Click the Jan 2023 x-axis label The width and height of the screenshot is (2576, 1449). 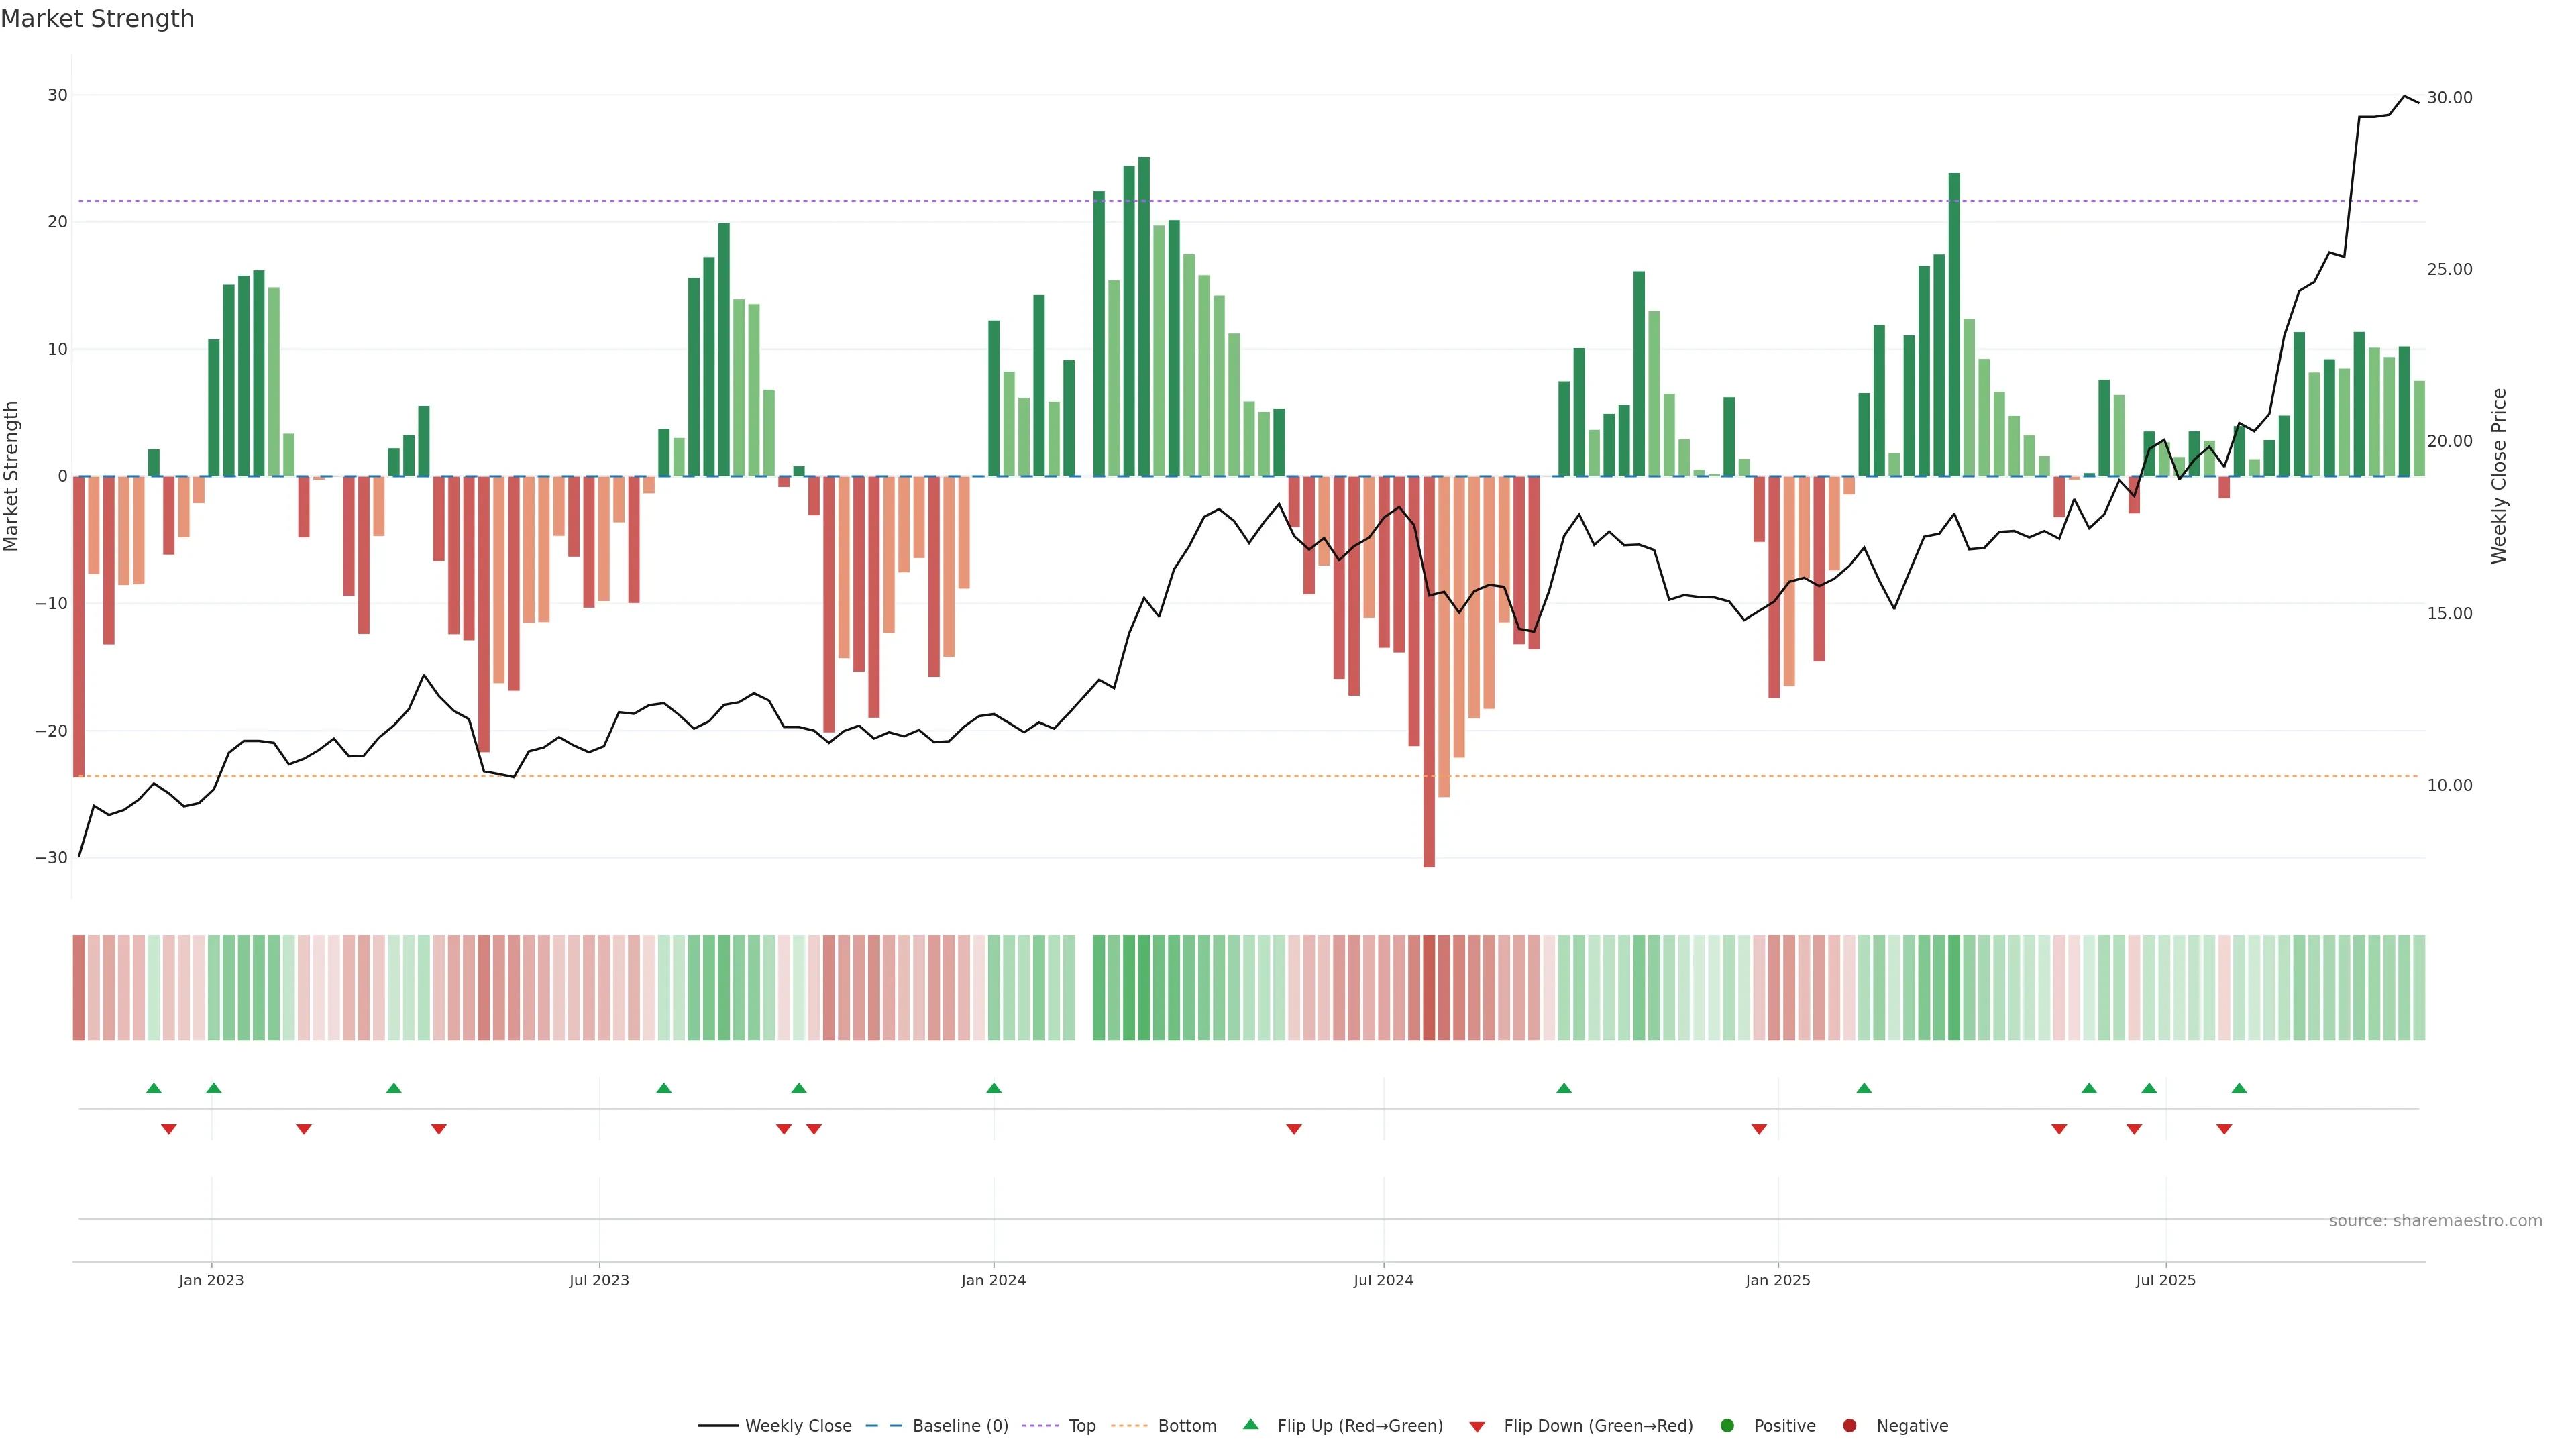(211, 1280)
